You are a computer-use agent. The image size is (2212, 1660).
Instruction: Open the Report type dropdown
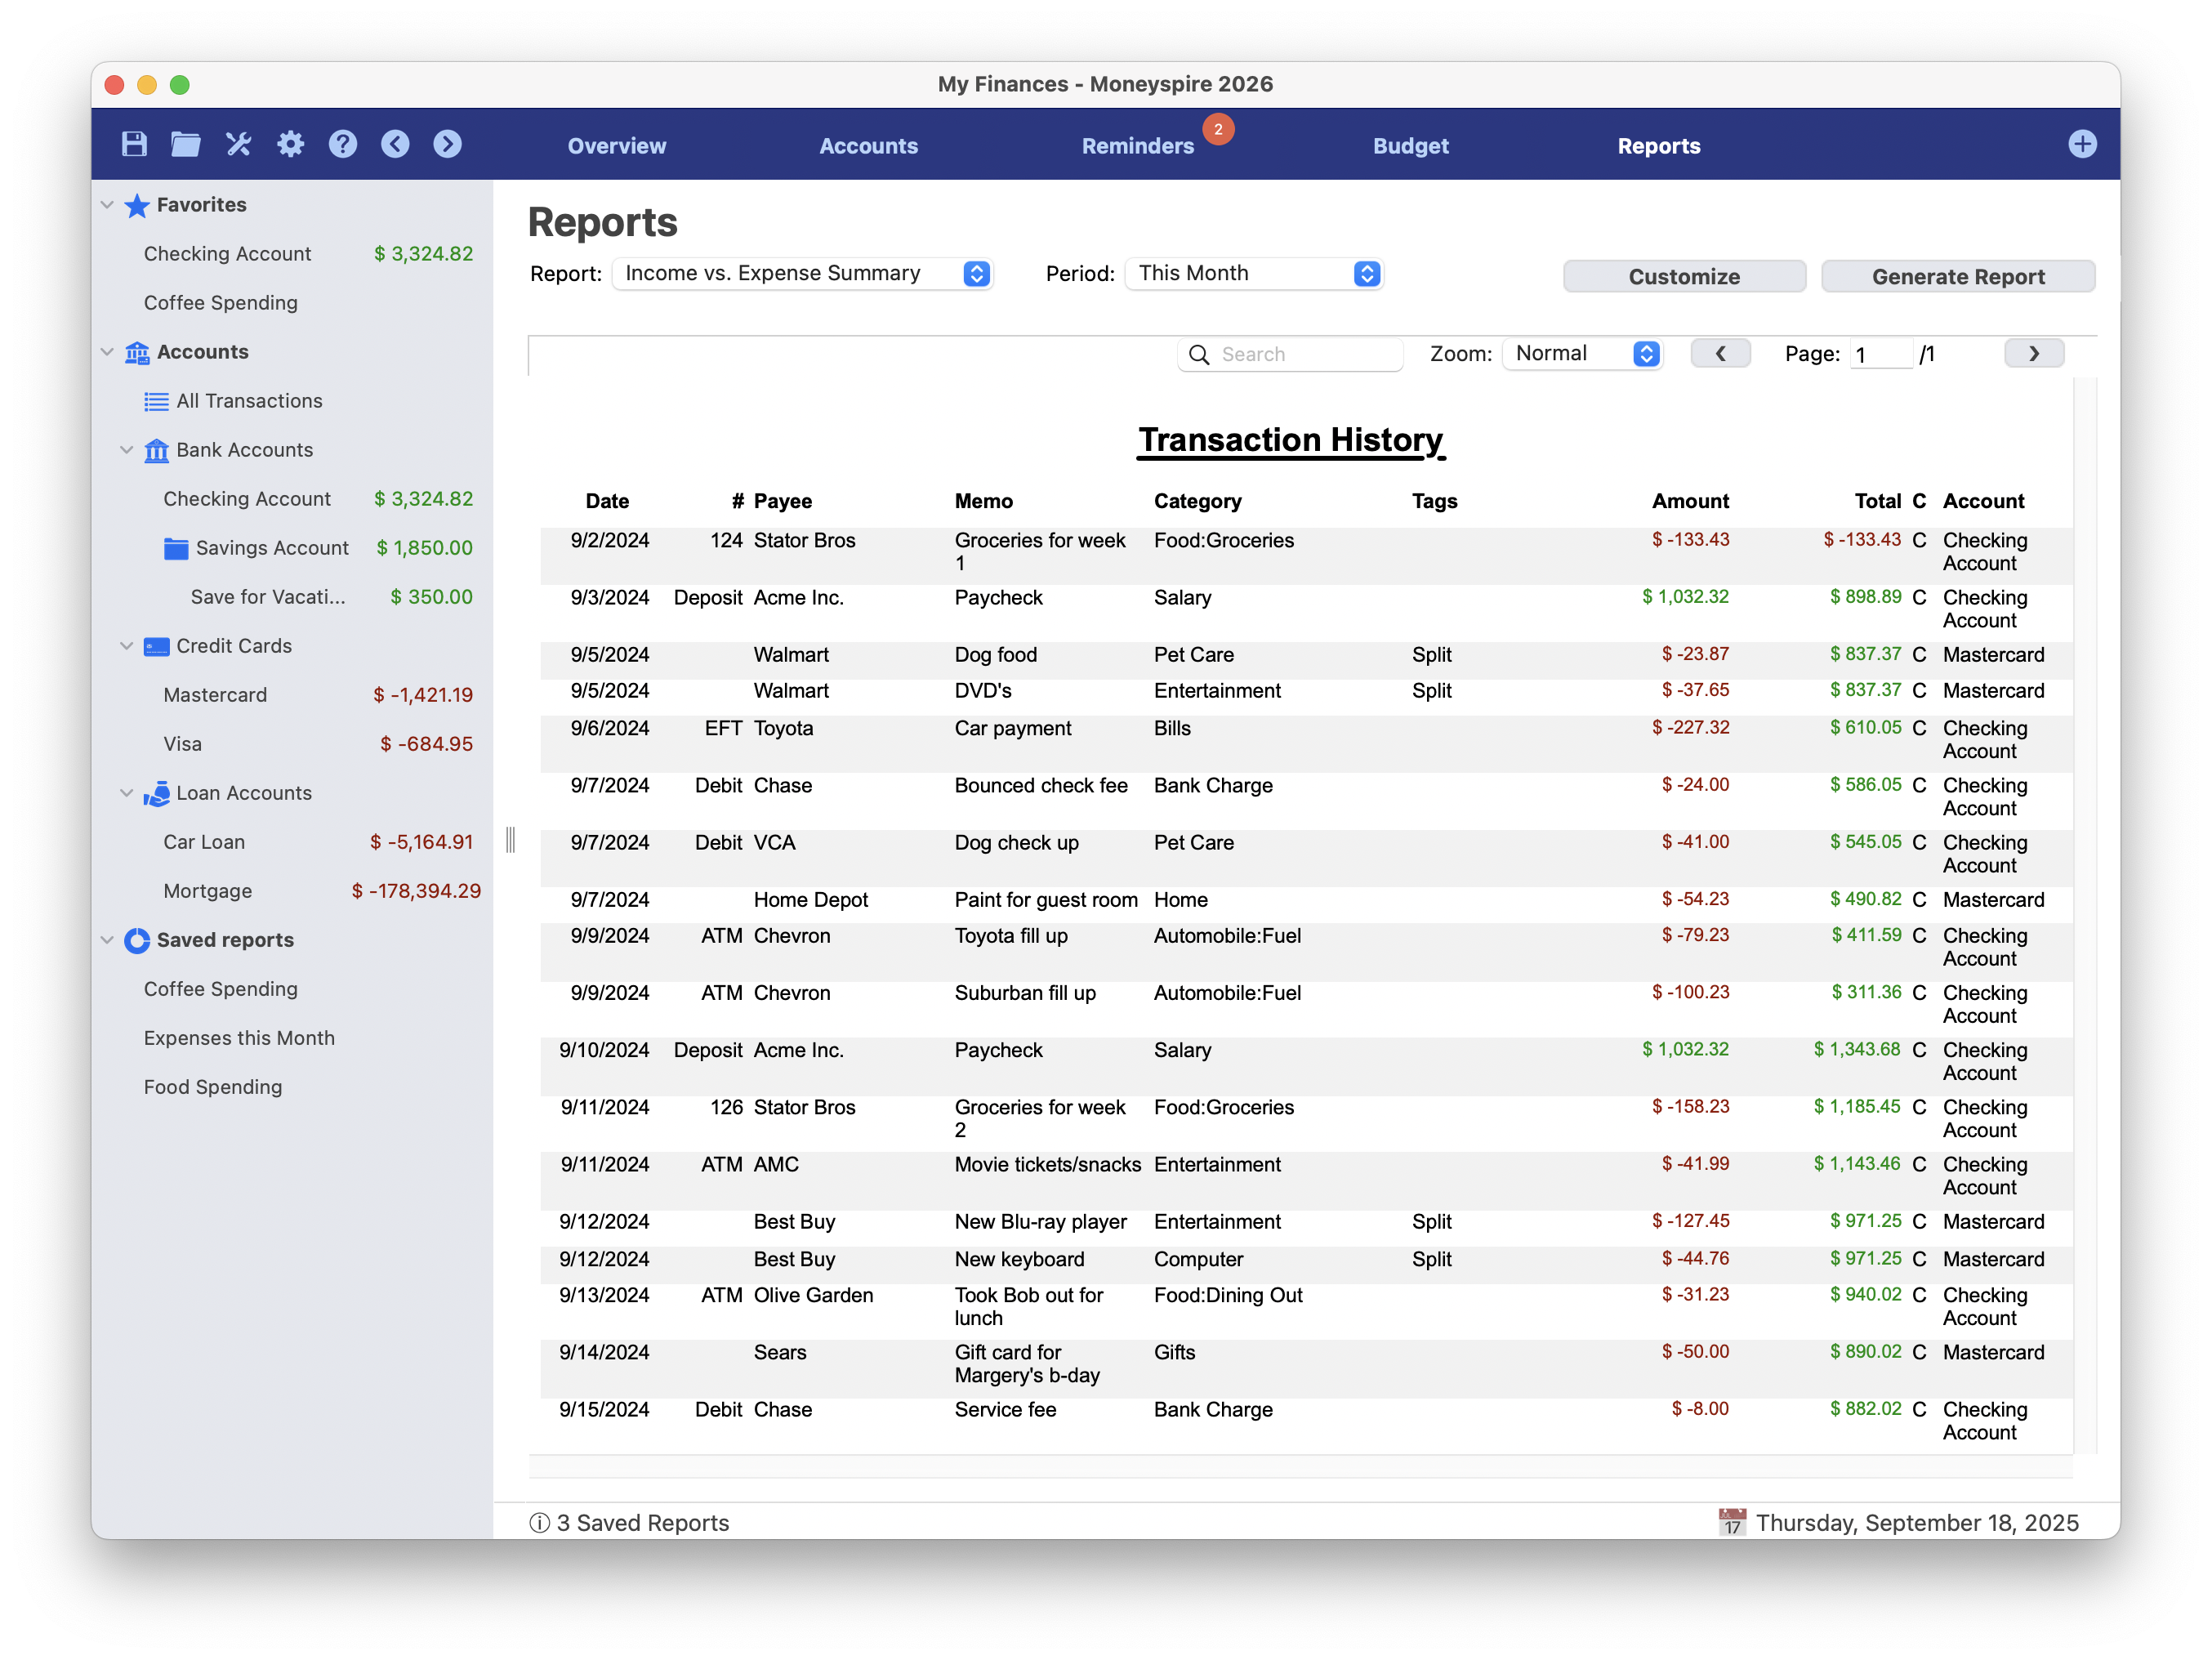coord(802,274)
